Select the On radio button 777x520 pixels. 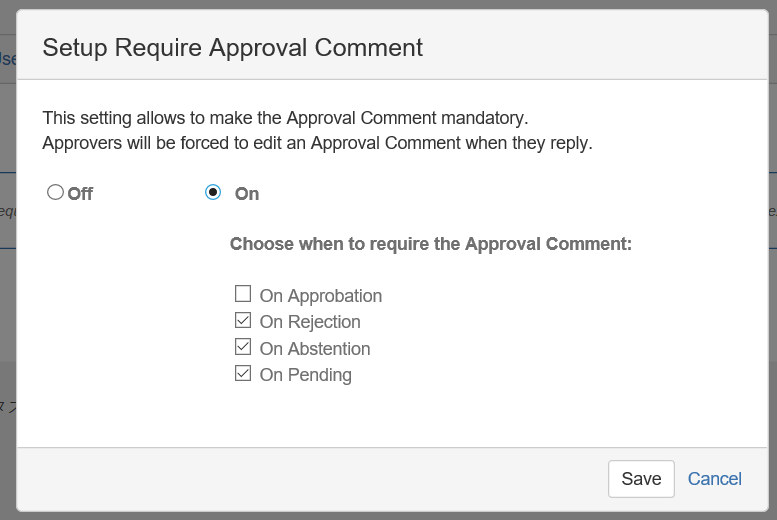click(x=212, y=192)
